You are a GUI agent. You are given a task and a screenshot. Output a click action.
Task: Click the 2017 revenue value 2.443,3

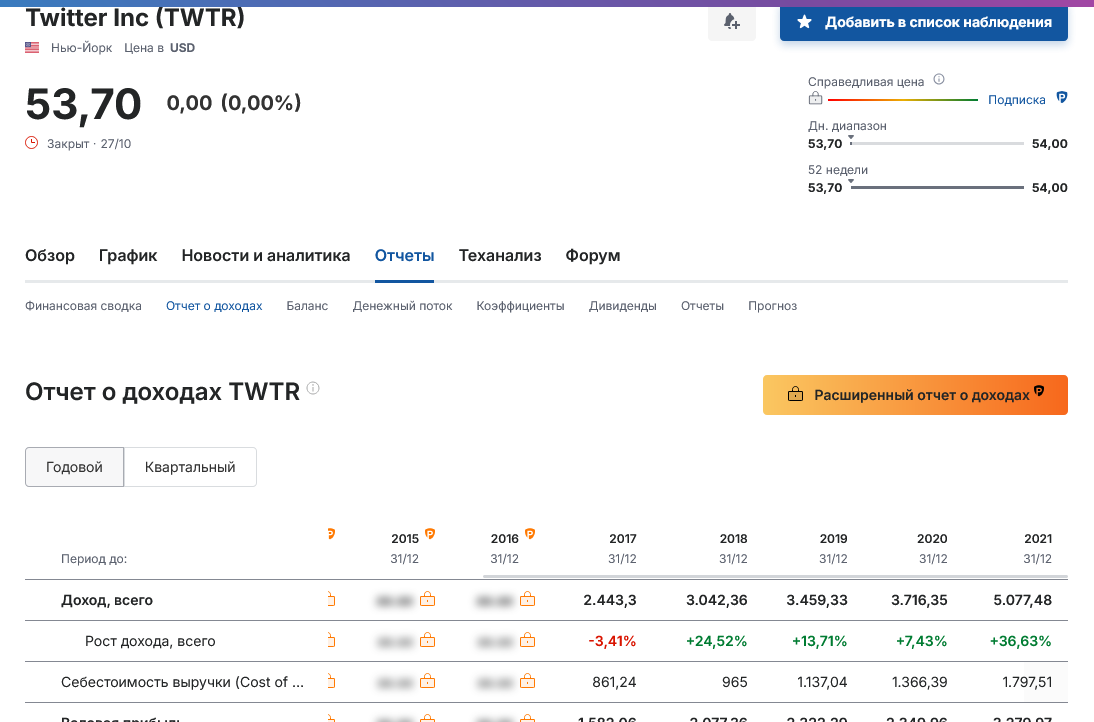click(x=610, y=600)
